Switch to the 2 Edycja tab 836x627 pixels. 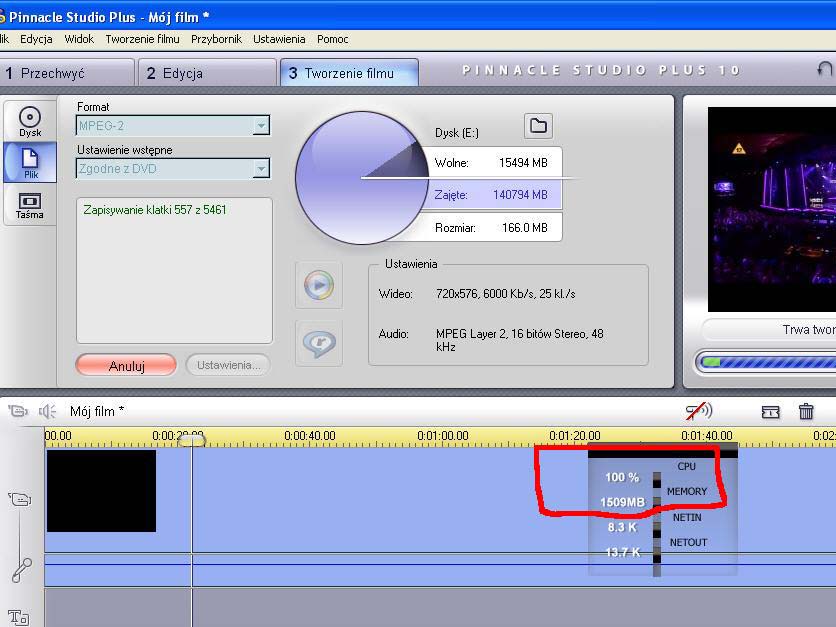207,73
